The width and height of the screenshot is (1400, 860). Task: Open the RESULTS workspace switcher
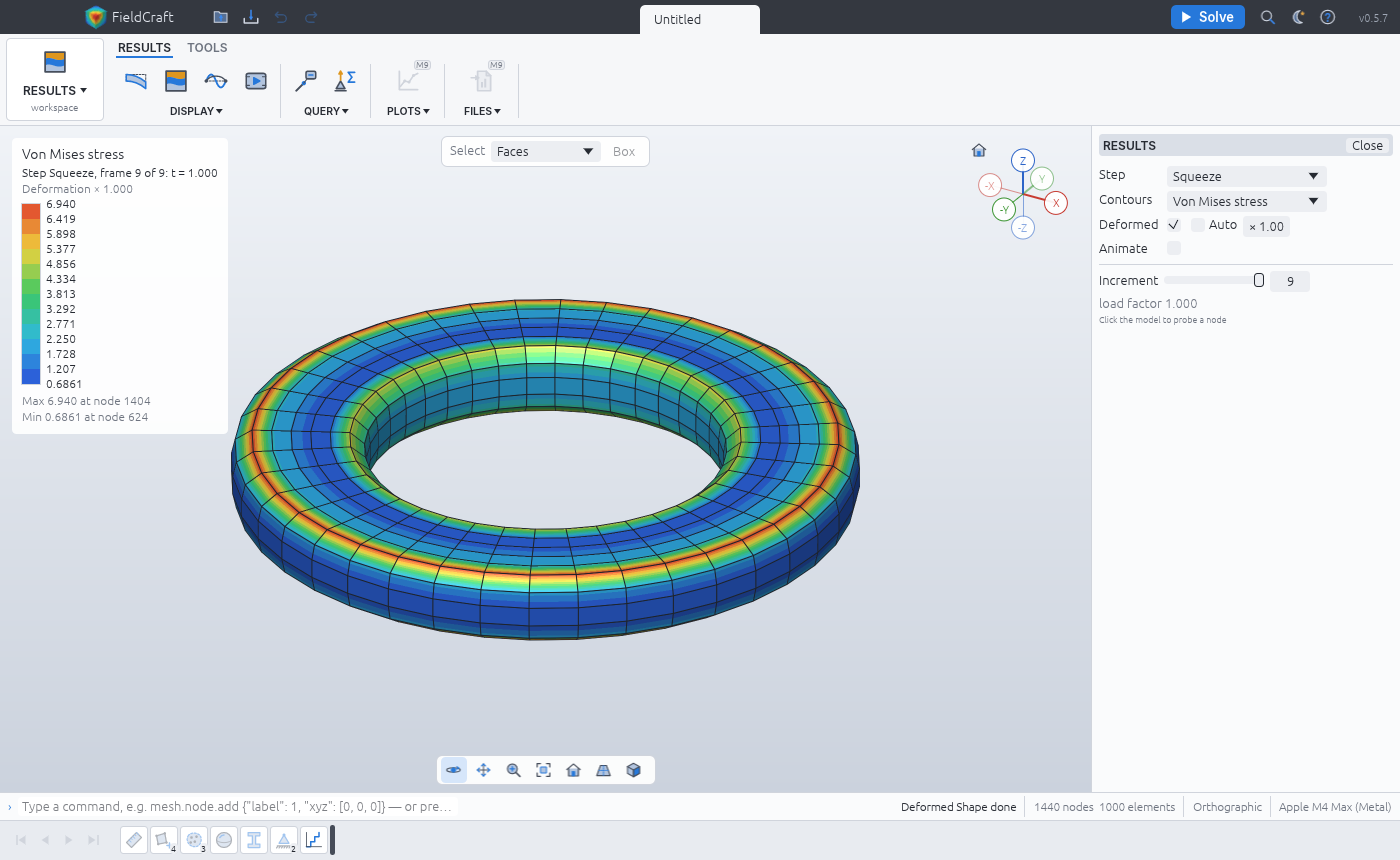[55, 80]
